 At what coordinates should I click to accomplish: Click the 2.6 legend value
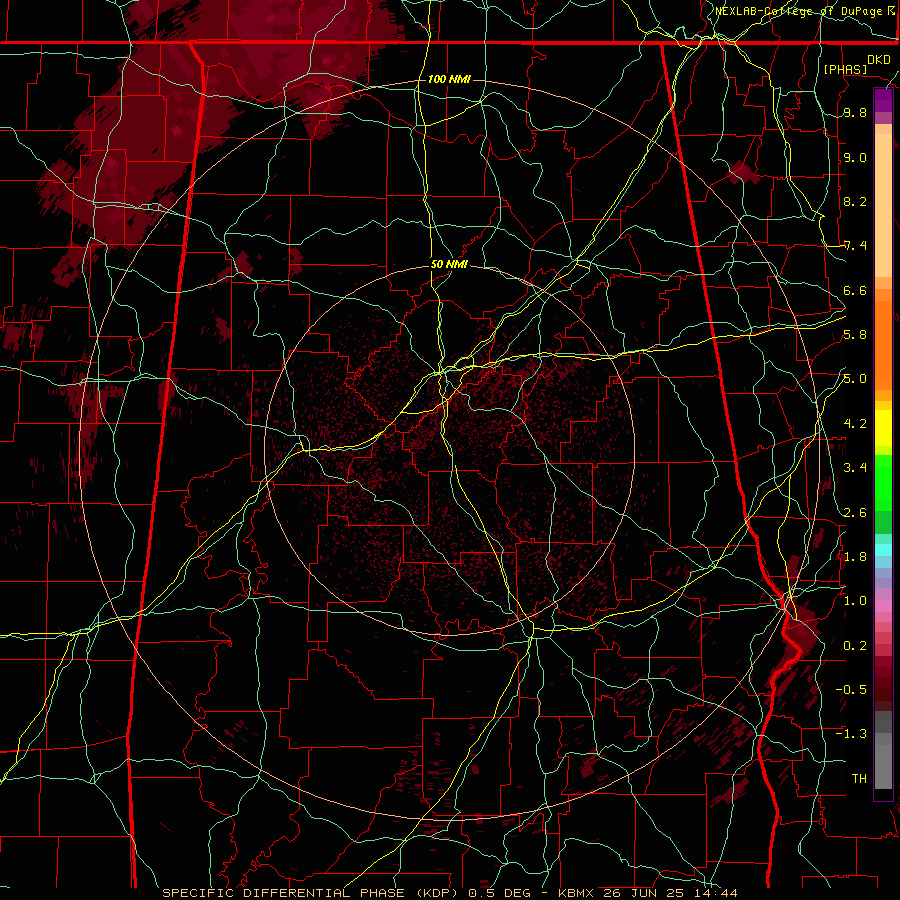855,513
